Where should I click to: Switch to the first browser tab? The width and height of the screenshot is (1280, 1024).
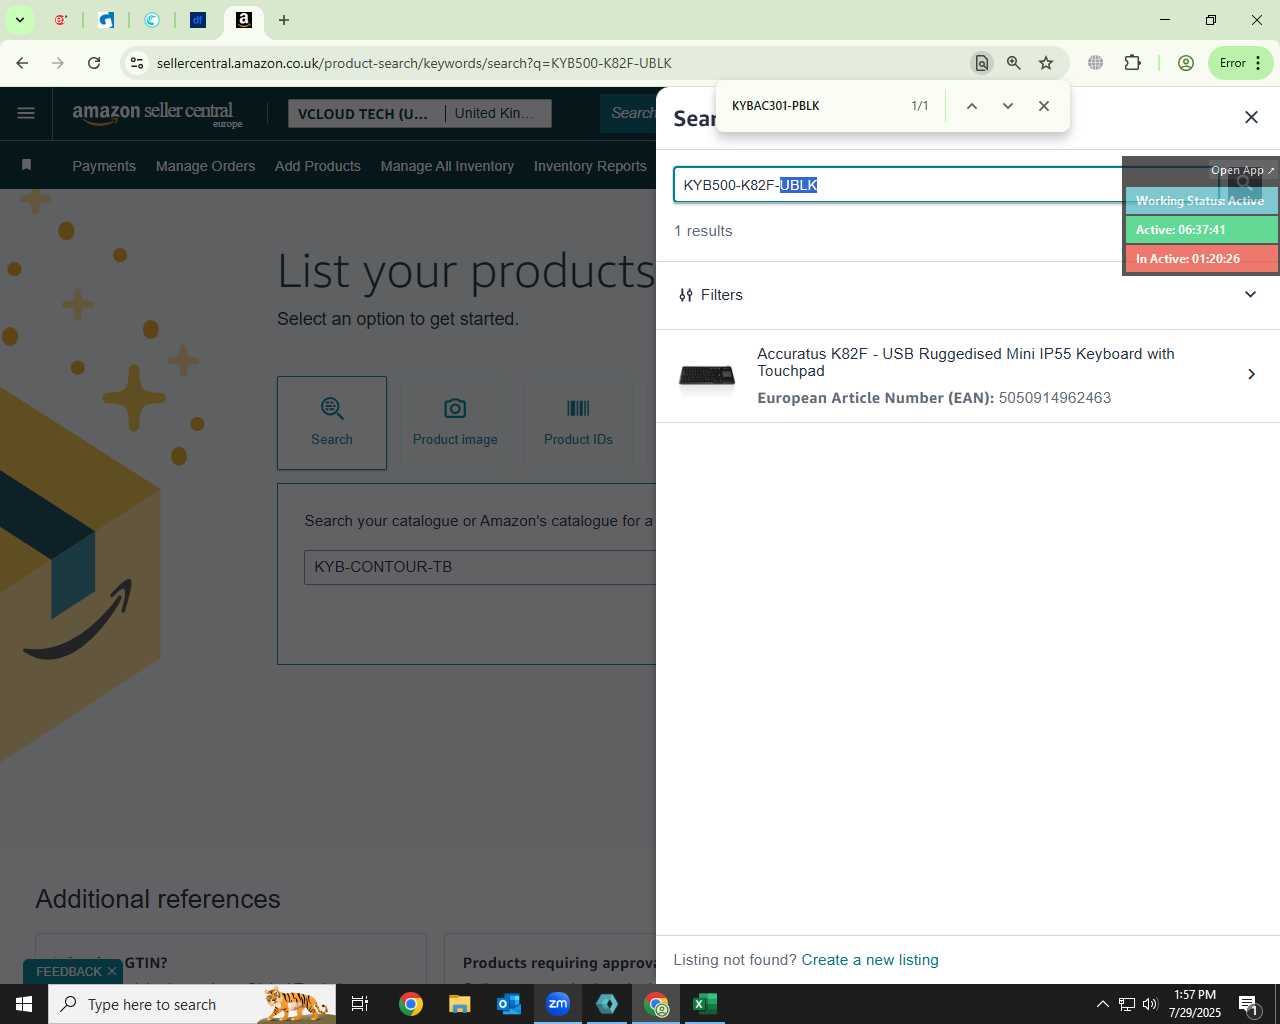[61, 20]
